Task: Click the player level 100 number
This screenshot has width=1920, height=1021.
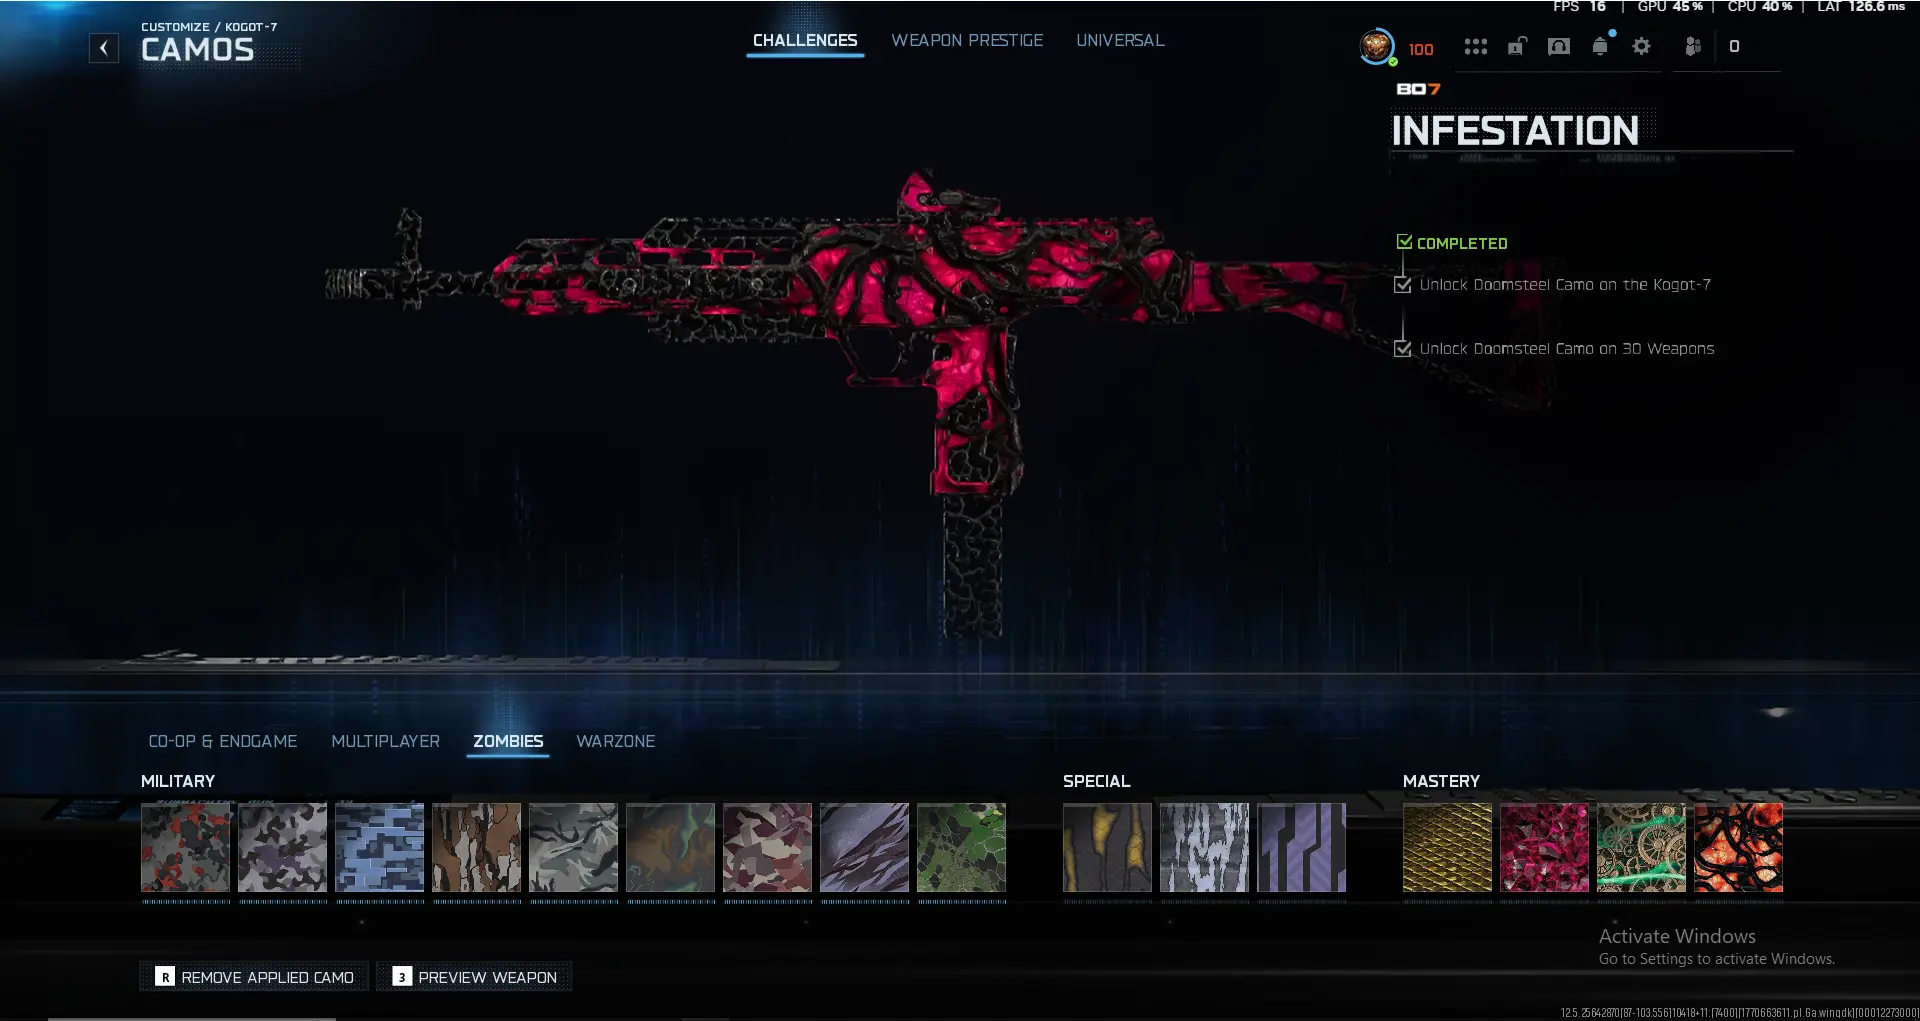Action: [x=1421, y=49]
